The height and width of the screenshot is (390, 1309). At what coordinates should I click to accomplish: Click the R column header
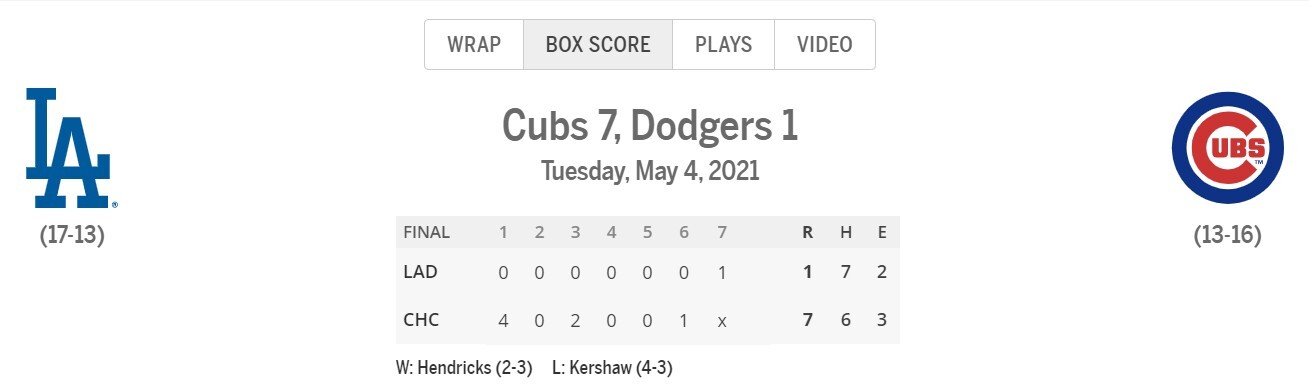(x=807, y=232)
